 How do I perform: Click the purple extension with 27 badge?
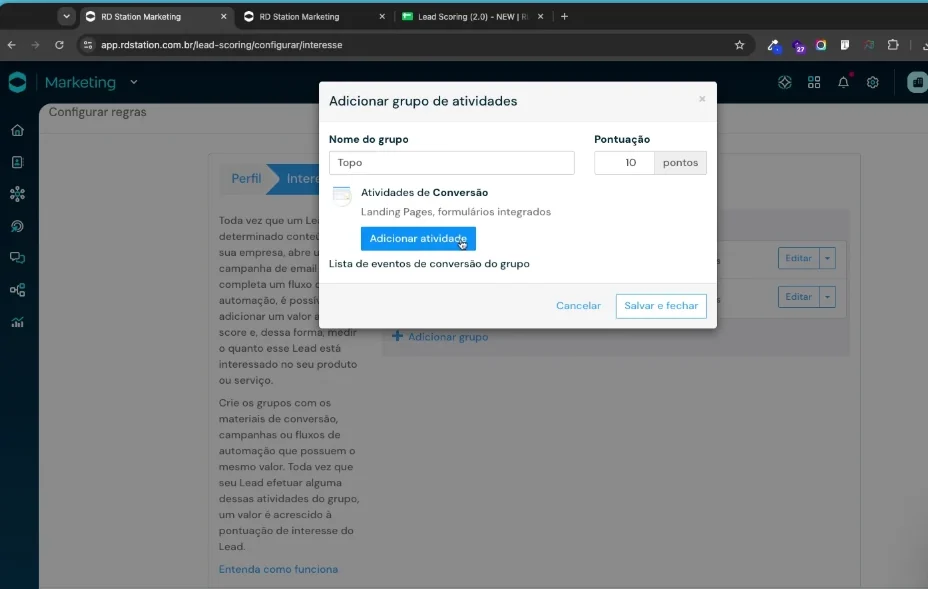click(x=798, y=46)
